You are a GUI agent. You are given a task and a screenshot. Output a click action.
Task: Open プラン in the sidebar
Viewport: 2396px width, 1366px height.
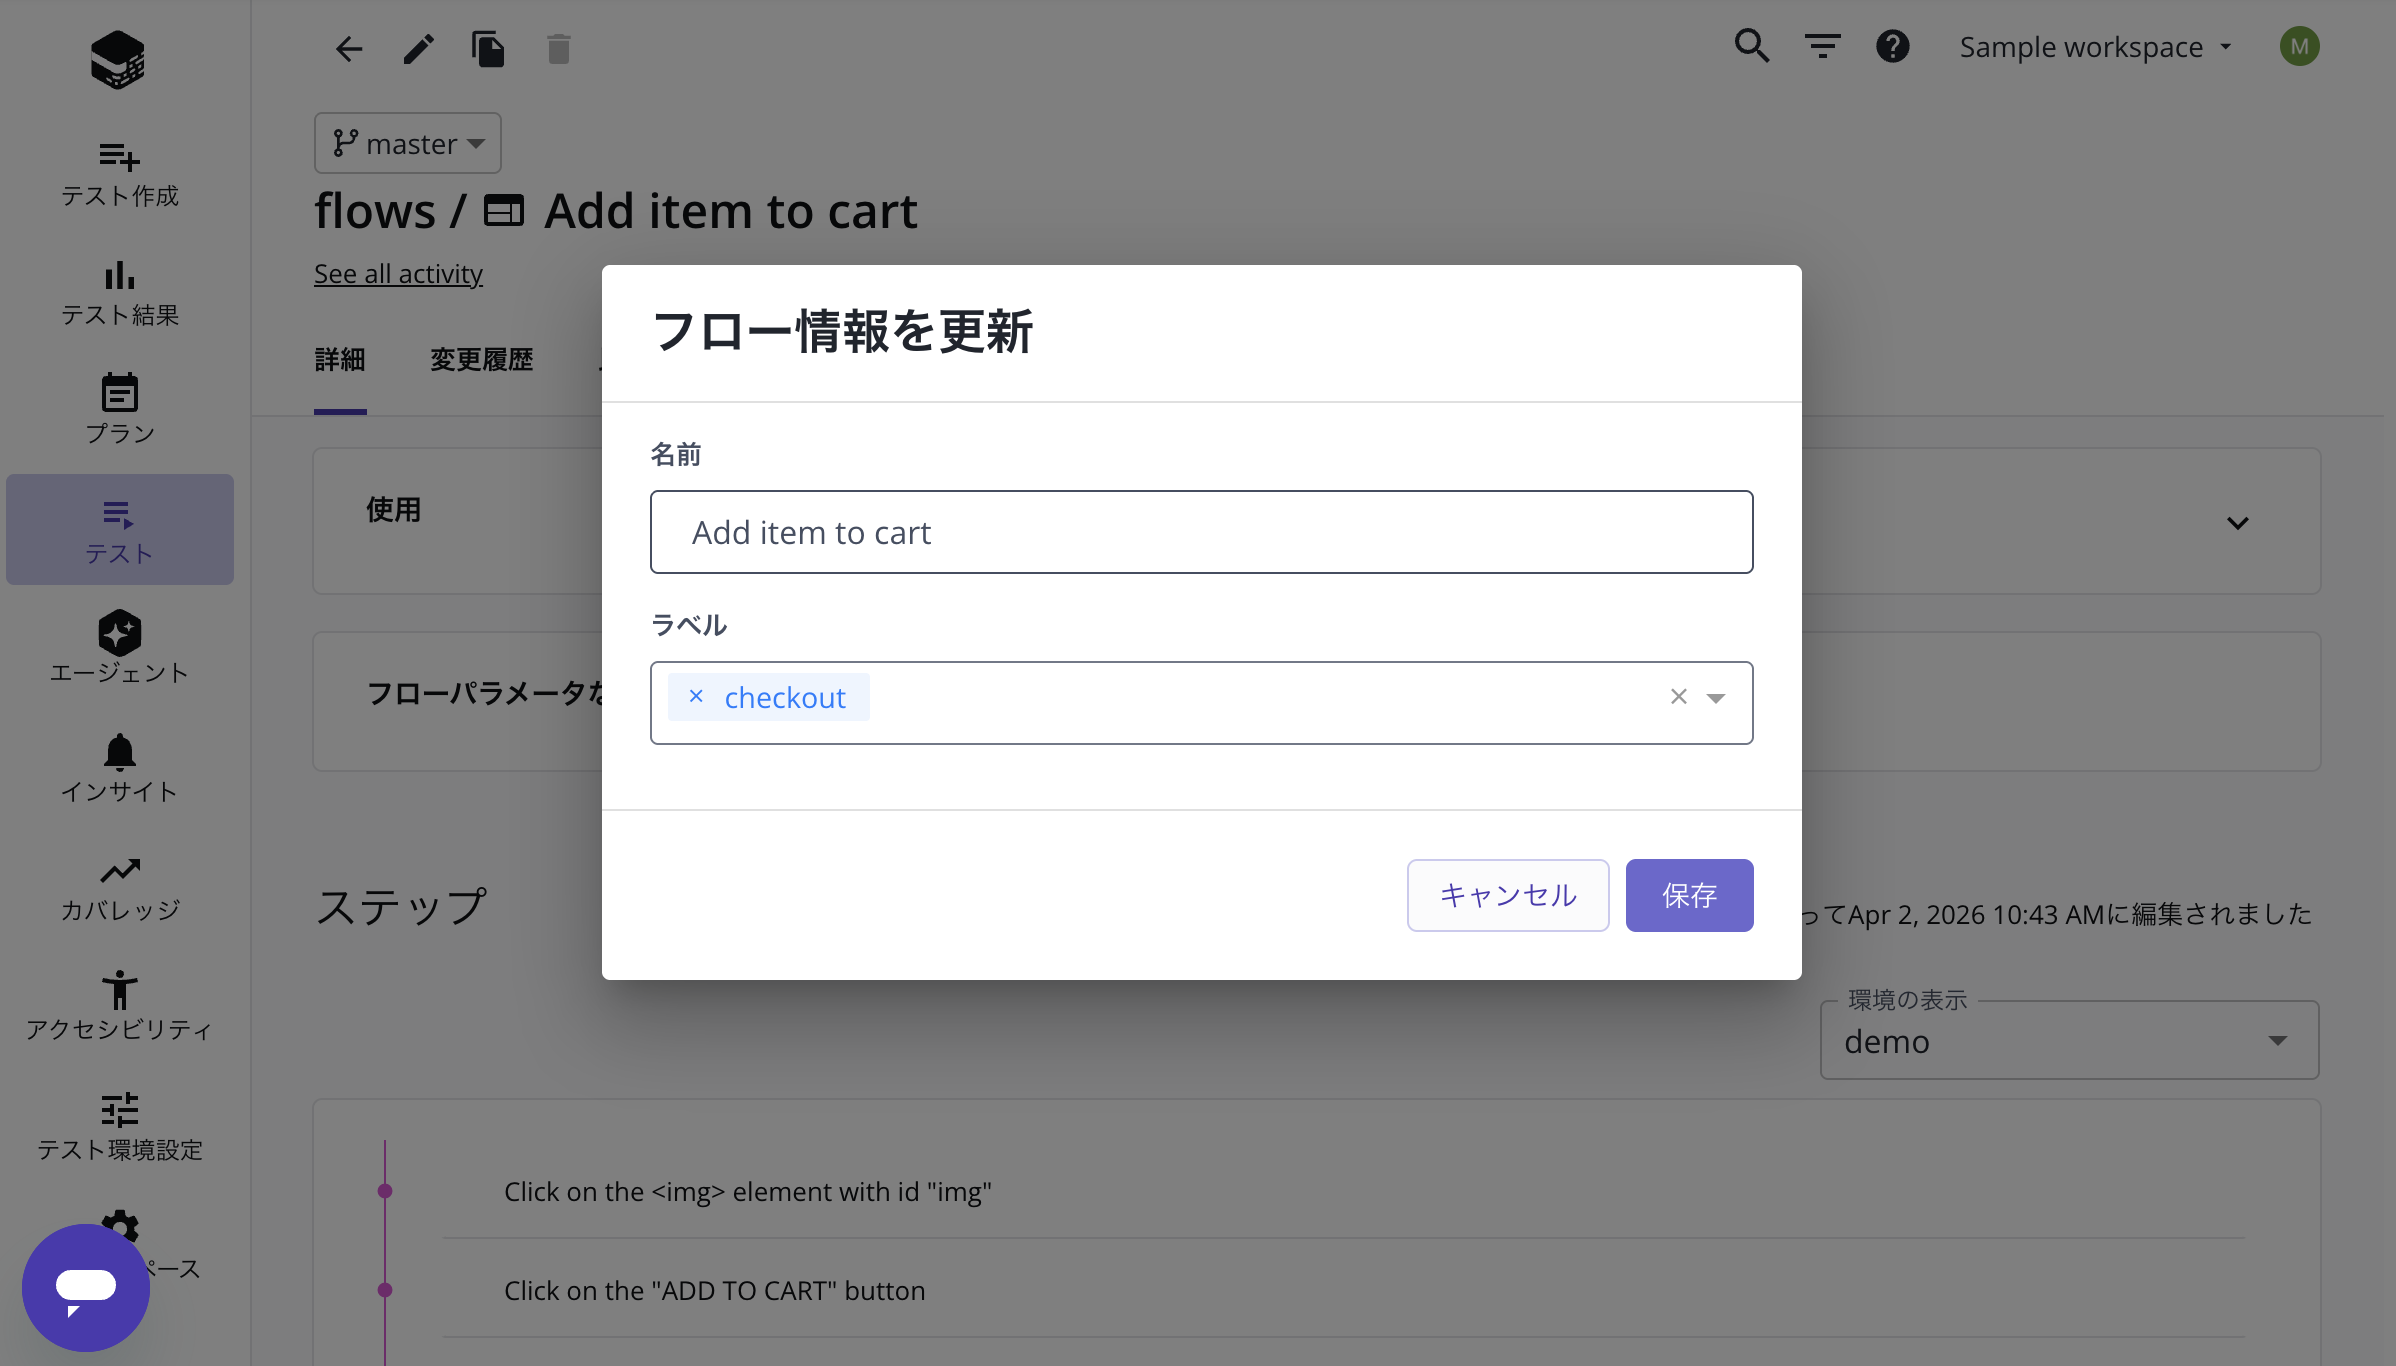coord(120,411)
